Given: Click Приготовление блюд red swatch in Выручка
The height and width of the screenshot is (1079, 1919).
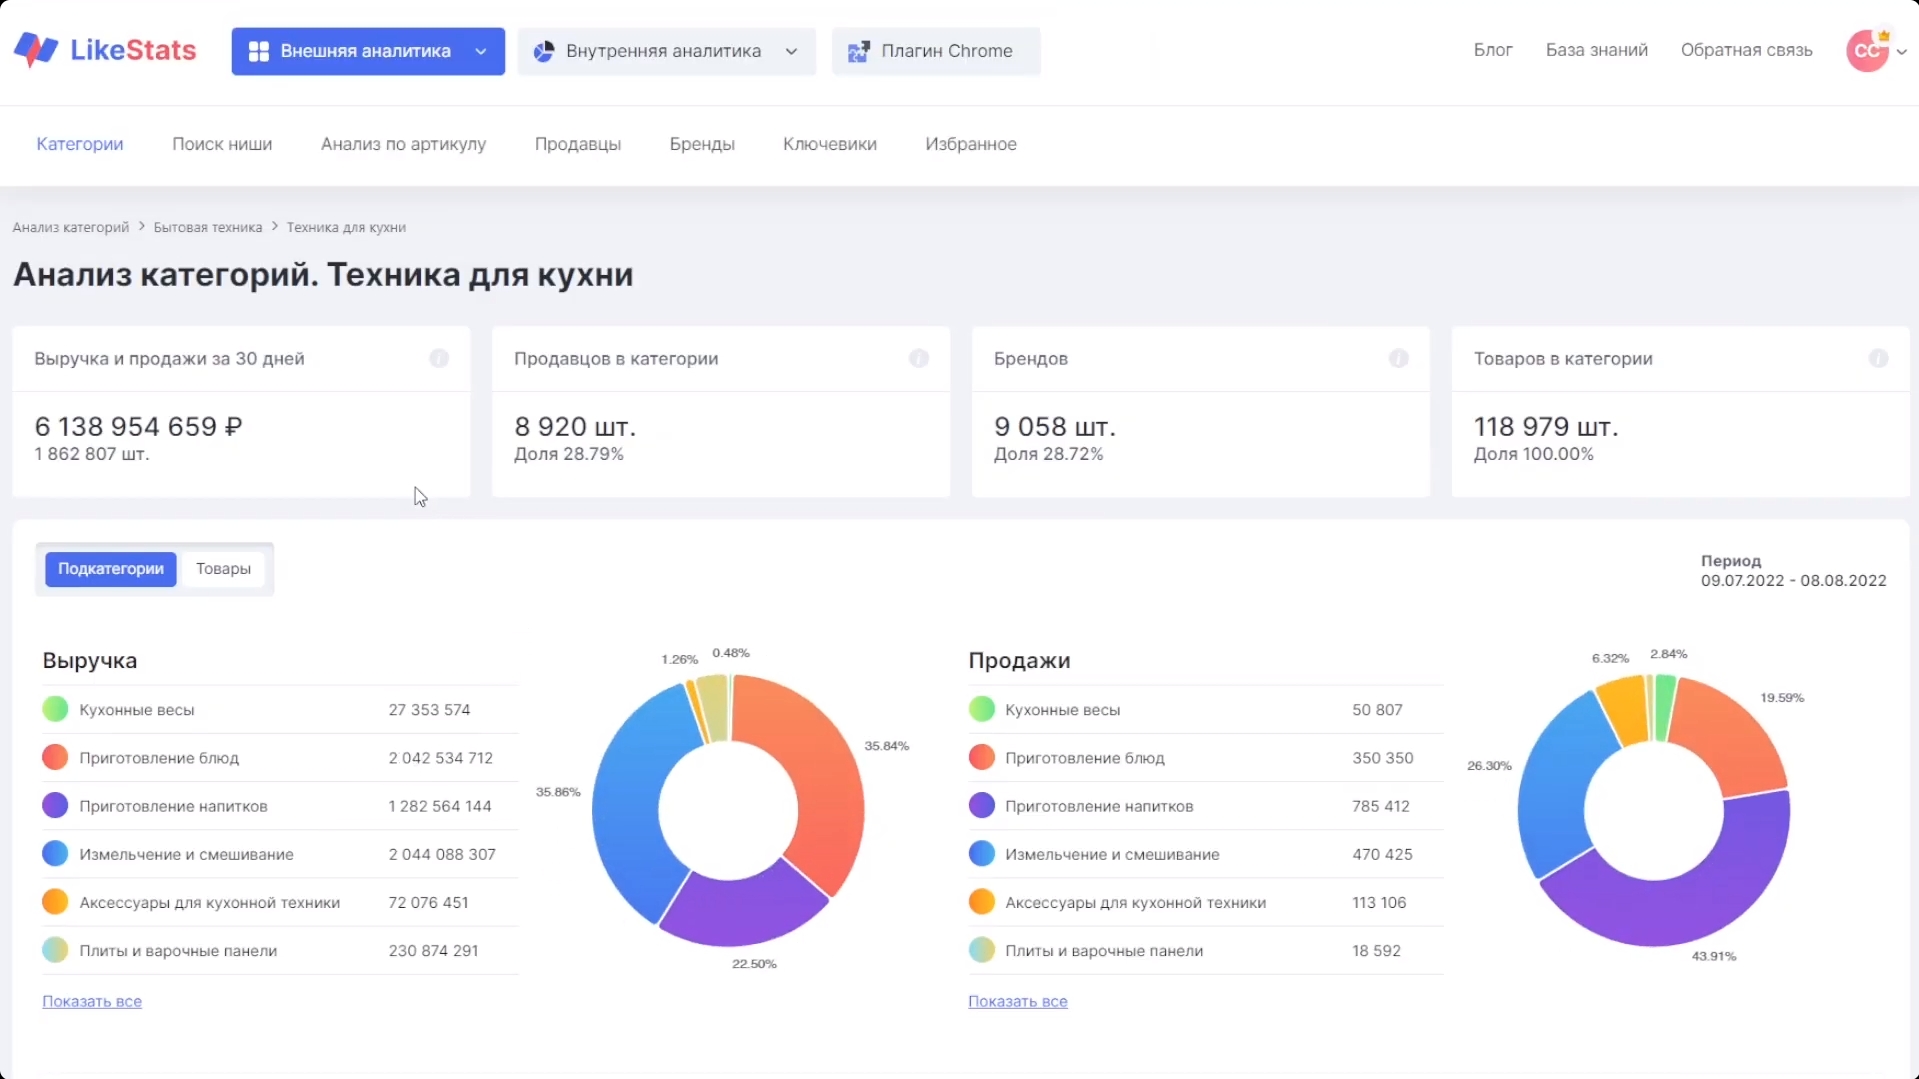Looking at the screenshot, I should (x=55, y=757).
